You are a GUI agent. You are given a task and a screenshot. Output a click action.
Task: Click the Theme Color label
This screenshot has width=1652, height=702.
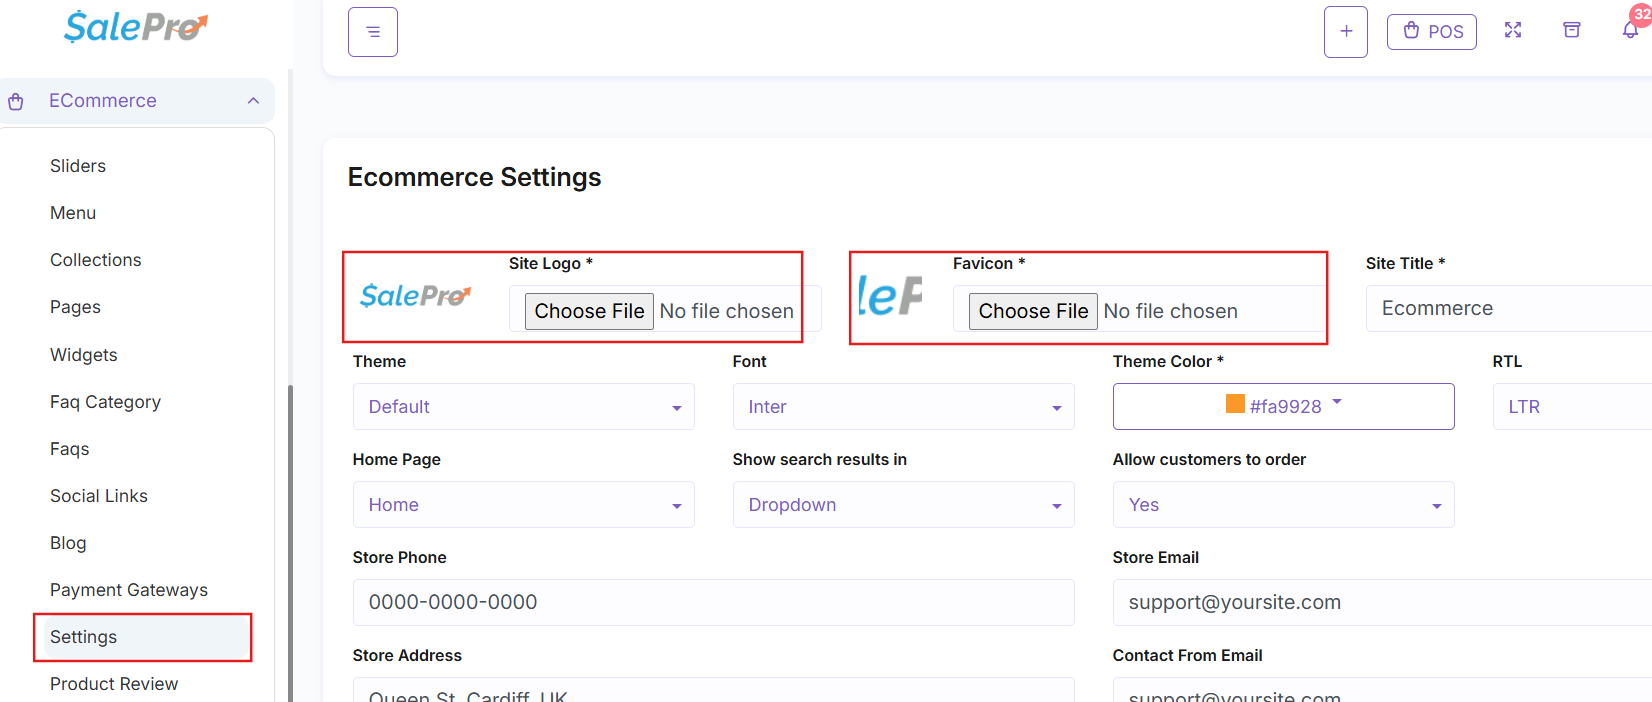(1168, 361)
